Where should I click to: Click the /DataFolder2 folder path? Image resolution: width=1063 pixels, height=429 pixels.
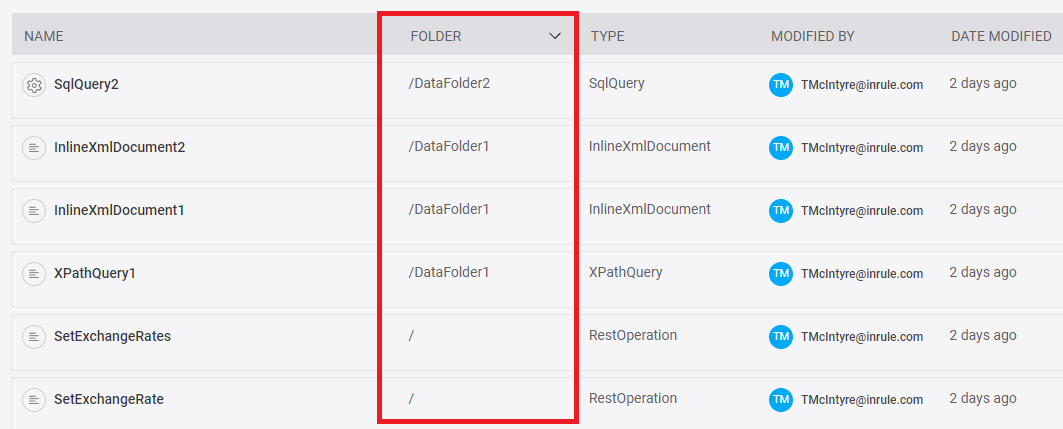click(x=449, y=84)
